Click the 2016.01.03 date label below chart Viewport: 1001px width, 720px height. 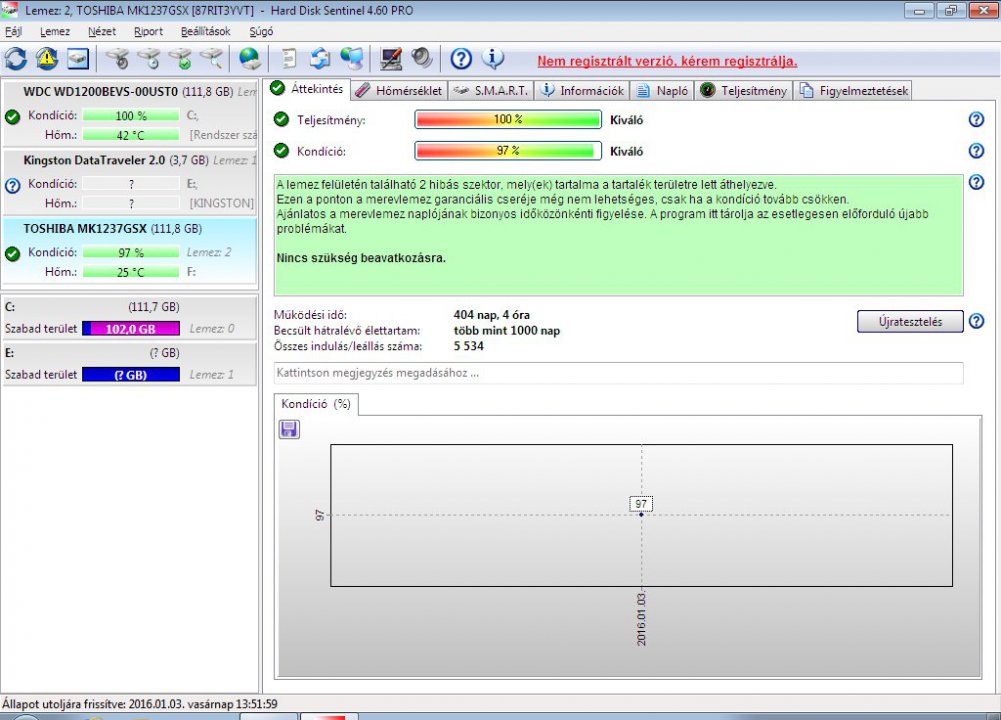tap(642, 619)
